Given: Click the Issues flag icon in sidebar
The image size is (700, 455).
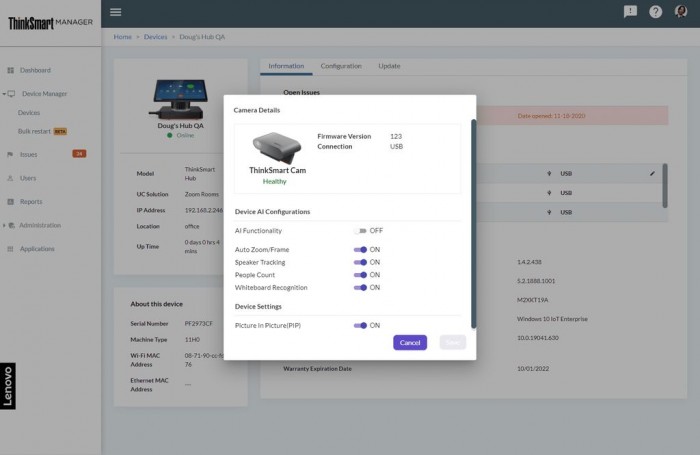Looking at the screenshot, I should pos(11,154).
